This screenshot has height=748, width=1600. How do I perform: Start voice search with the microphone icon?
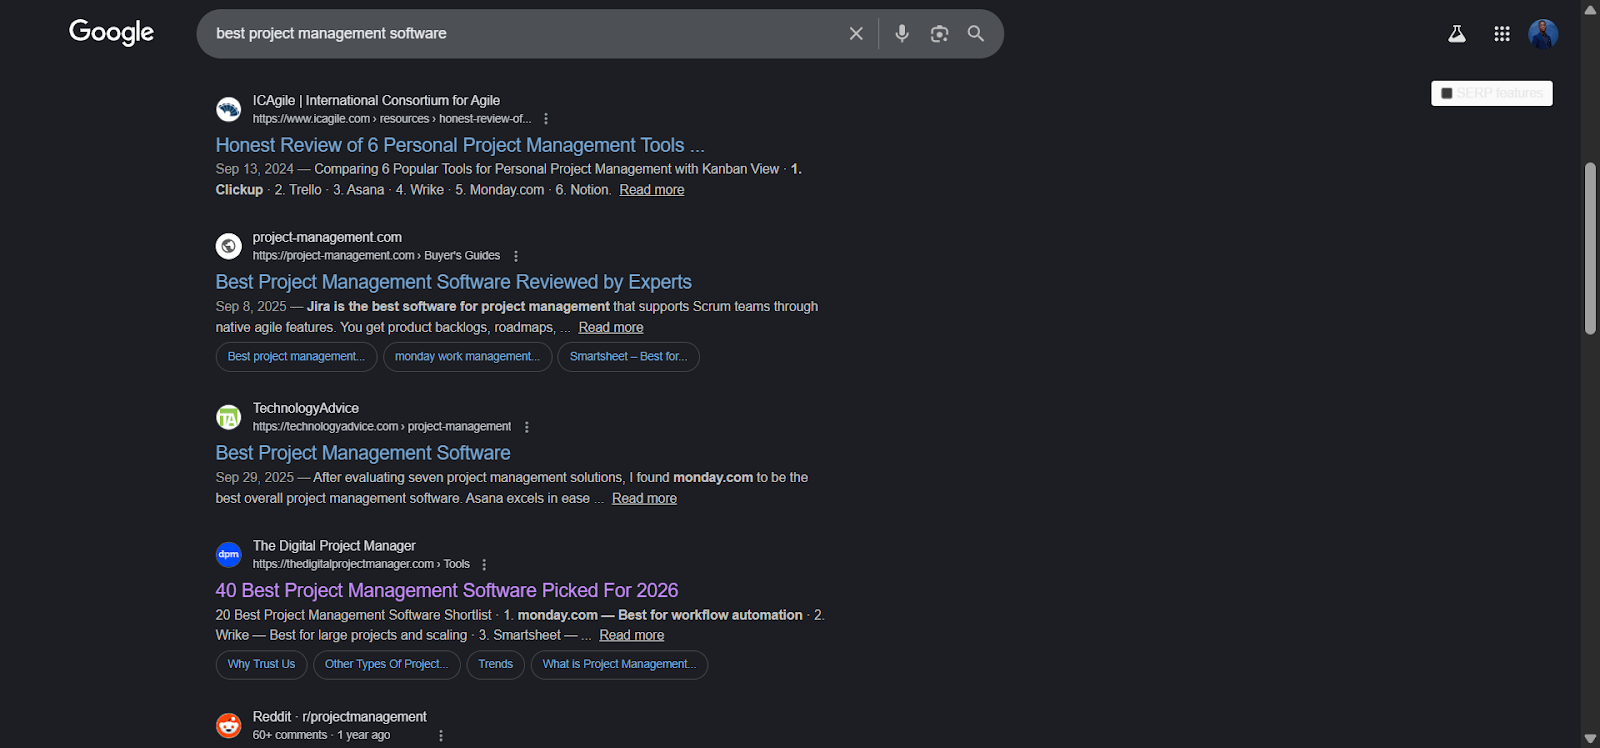902,34
